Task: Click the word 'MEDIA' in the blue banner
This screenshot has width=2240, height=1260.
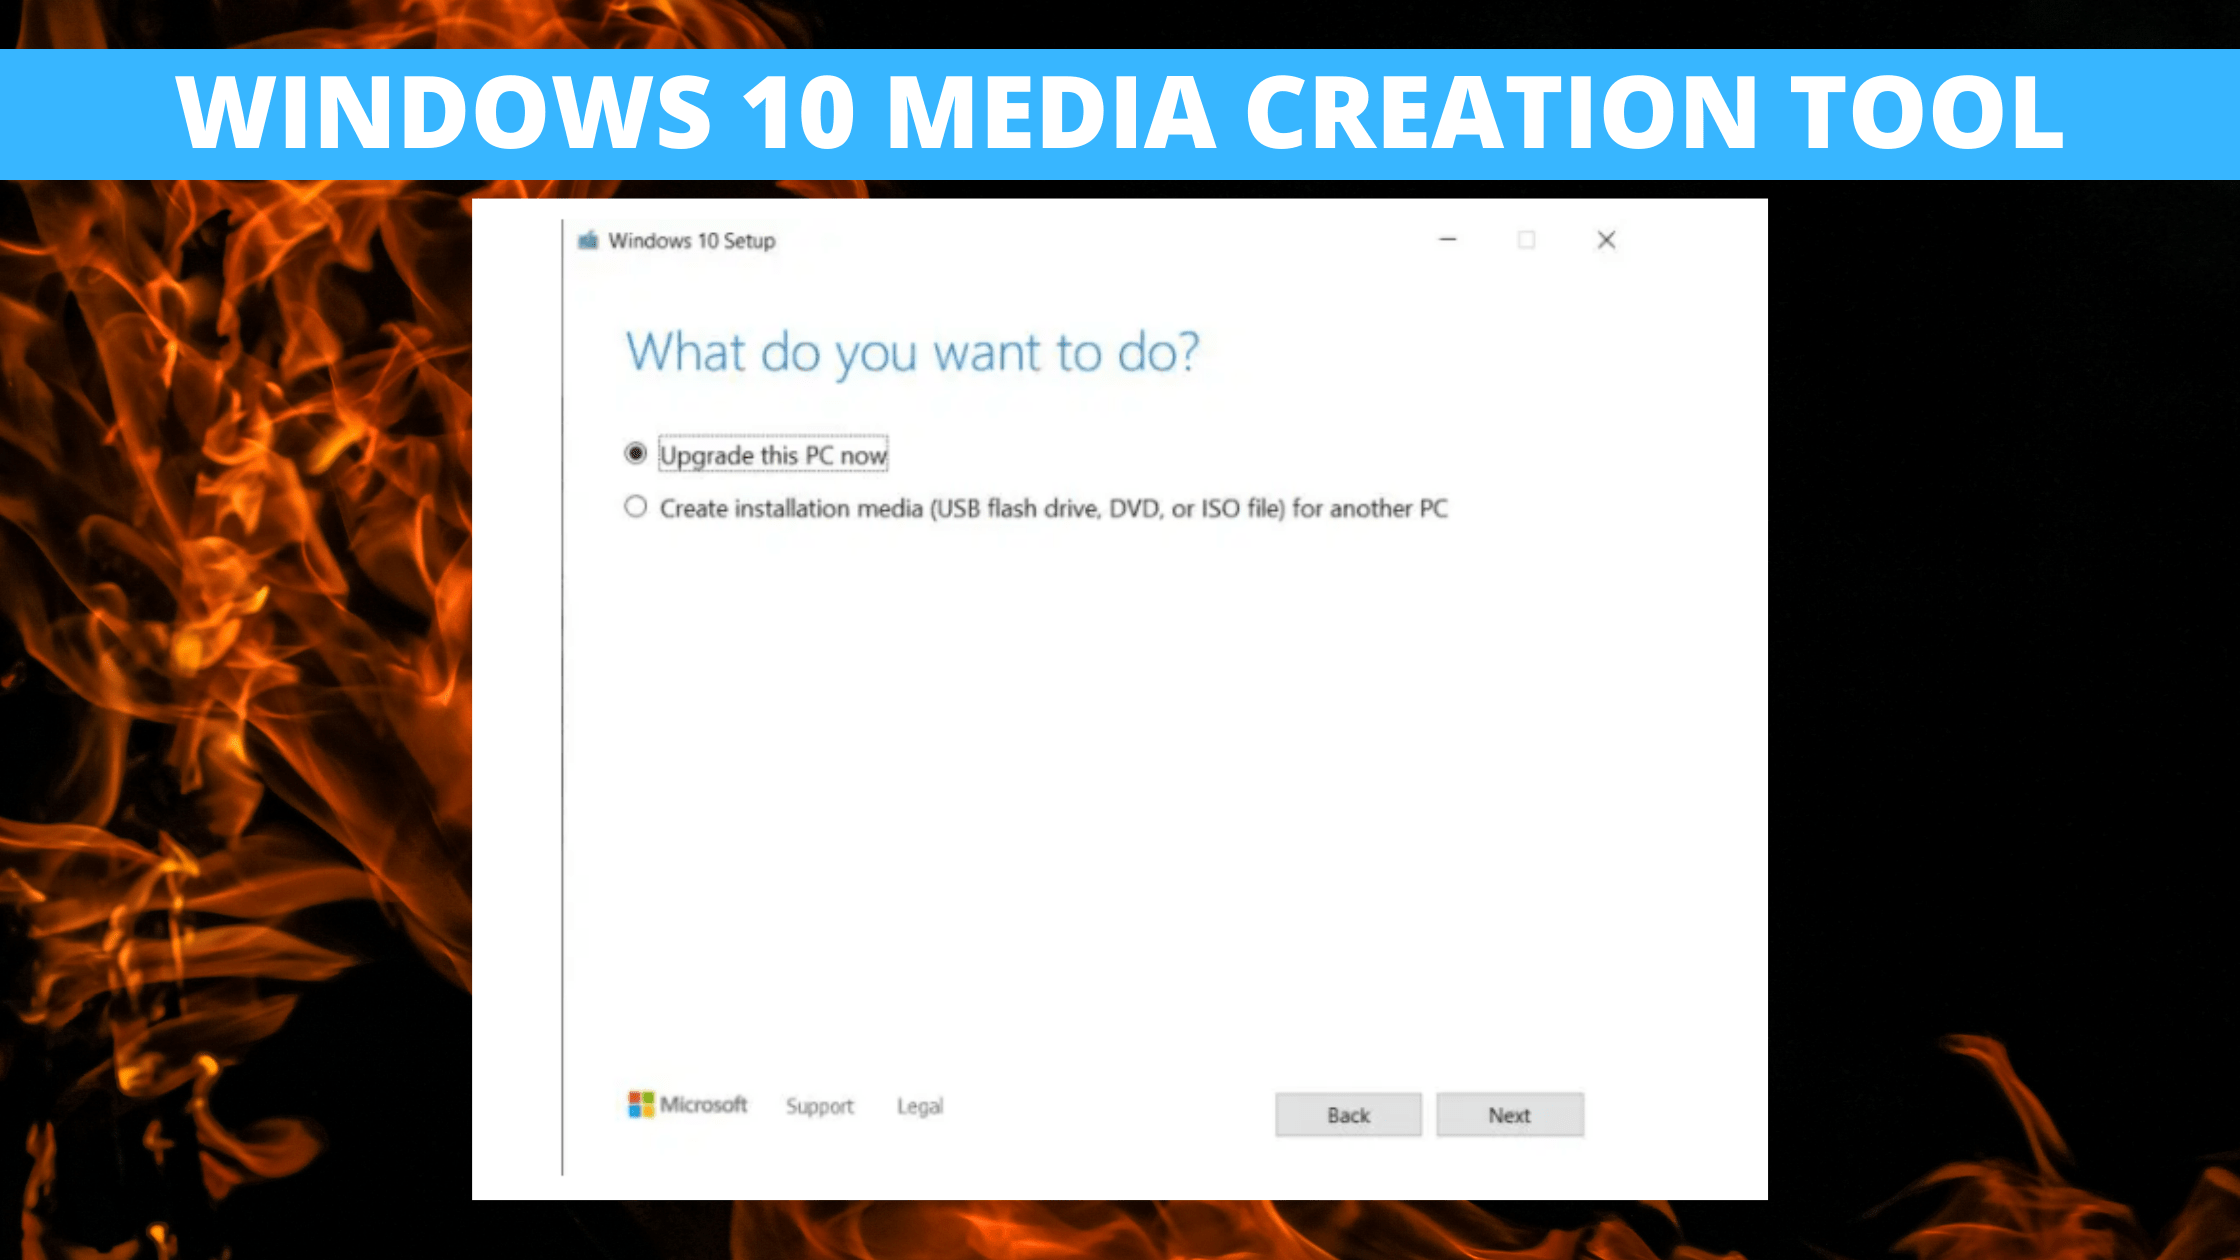Action: click(1050, 112)
